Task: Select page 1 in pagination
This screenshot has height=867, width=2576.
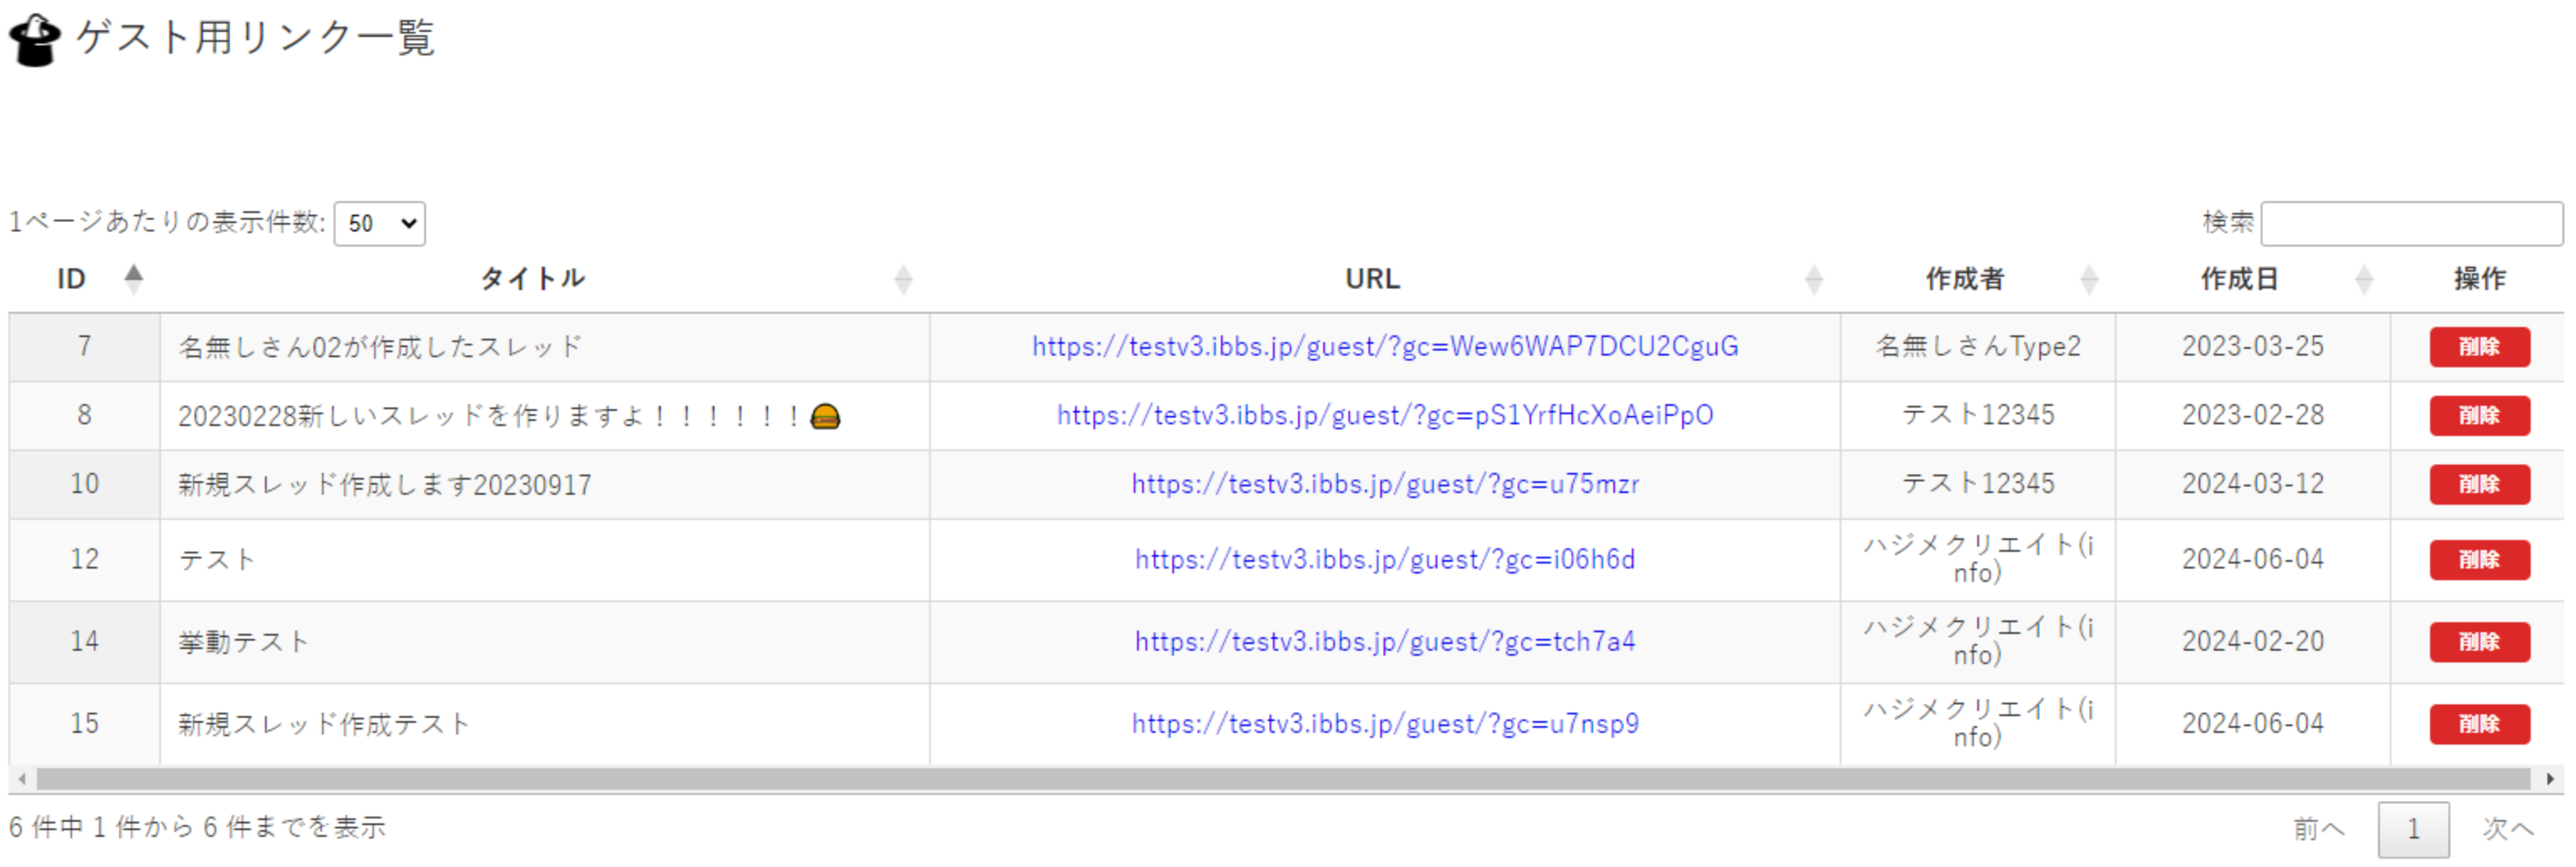Action: 2412,828
